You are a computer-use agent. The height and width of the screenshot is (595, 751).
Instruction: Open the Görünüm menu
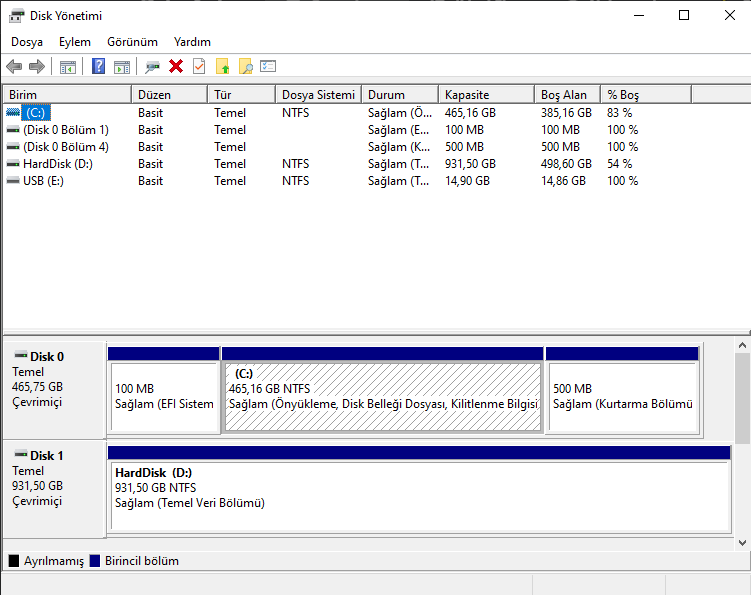(x=132, y=42)
